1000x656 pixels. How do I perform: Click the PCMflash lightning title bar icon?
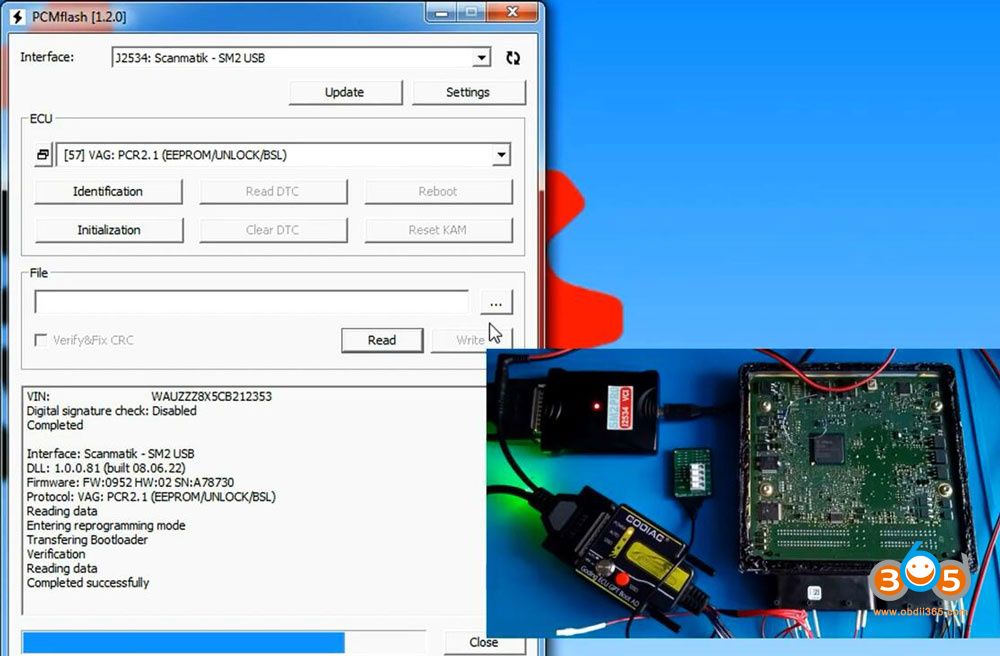click(17, 17)
